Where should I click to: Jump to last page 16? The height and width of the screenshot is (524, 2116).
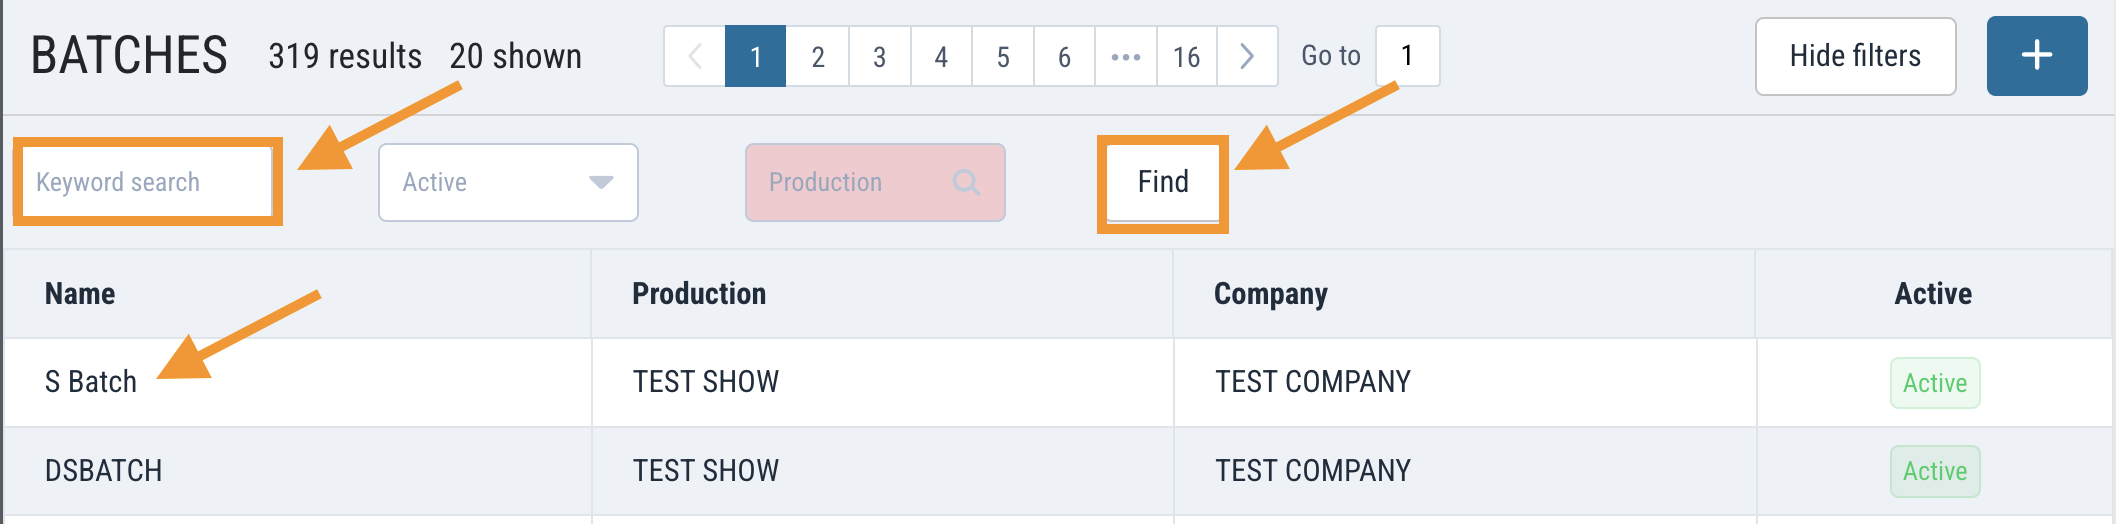pyautogui.click(x=1187, y=57)
